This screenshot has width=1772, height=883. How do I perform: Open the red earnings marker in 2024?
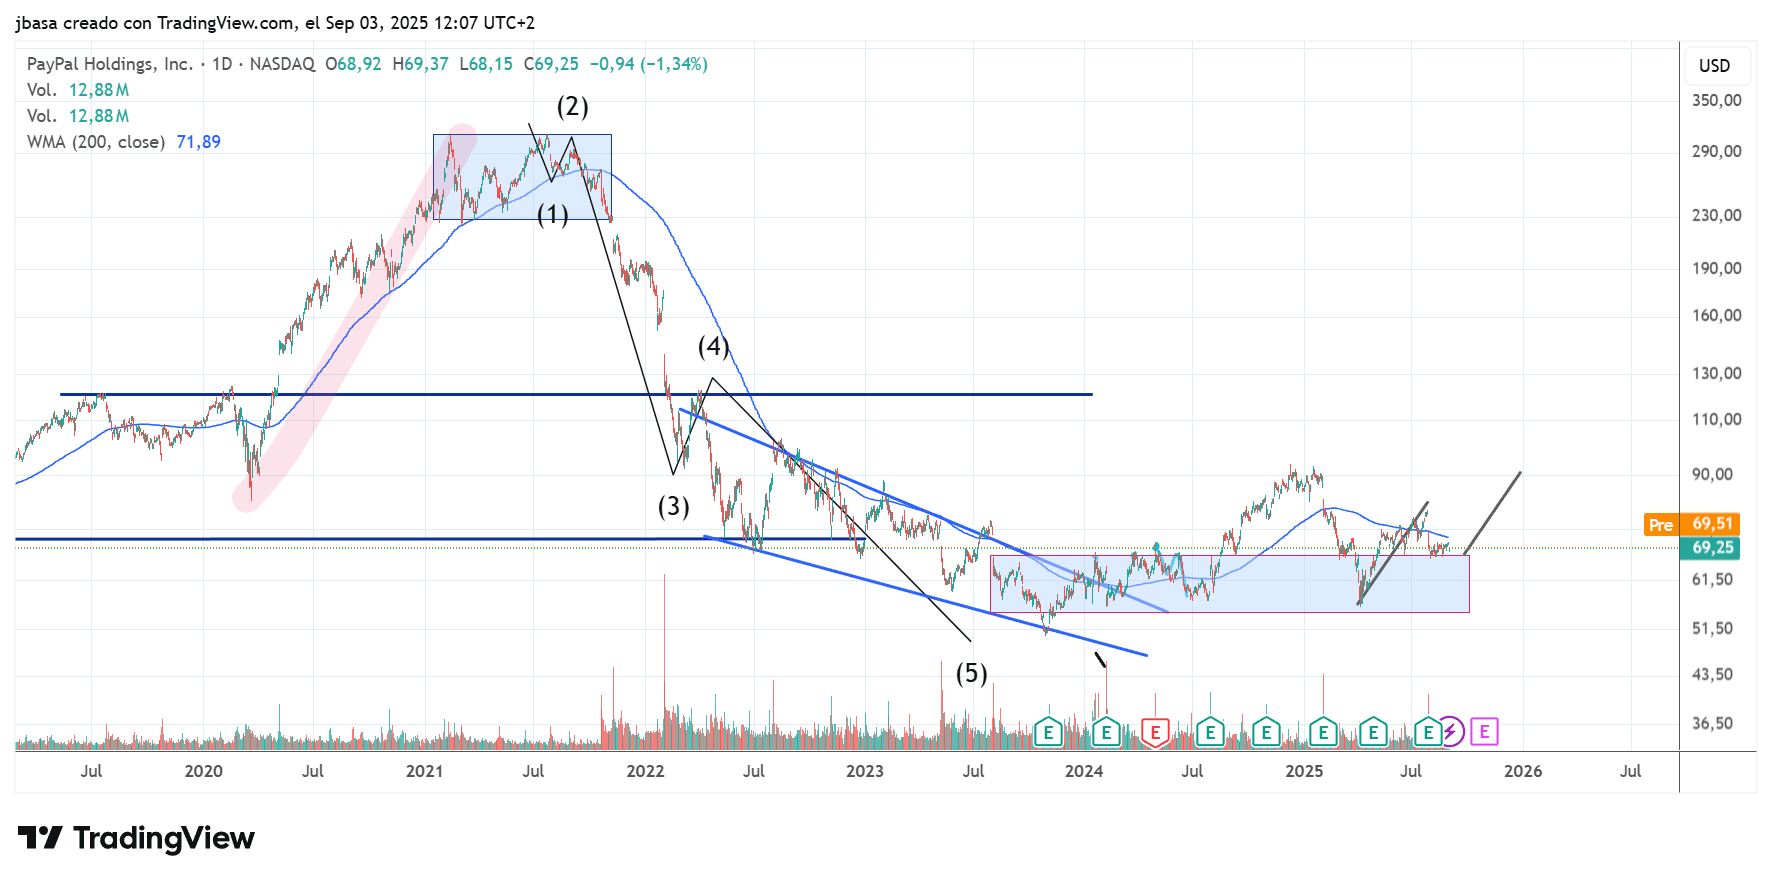point(1155,733)
